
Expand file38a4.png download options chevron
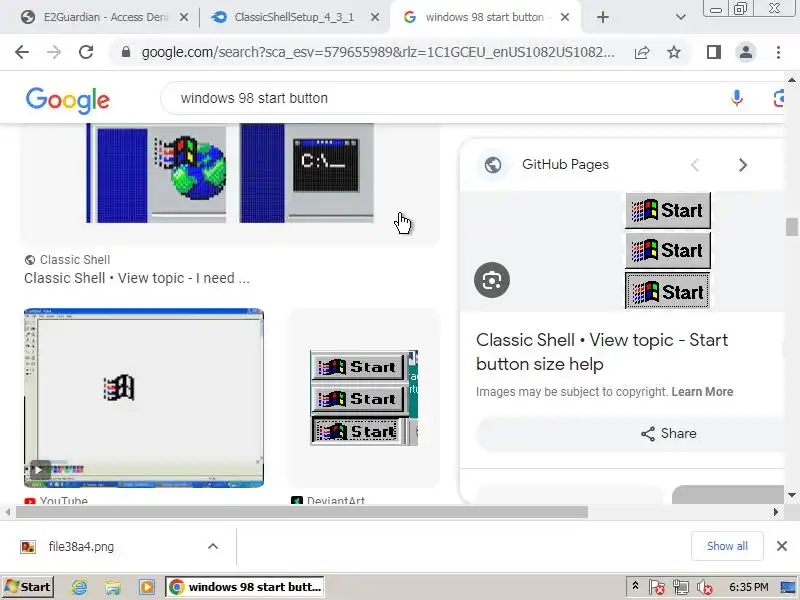pos(213,546)
